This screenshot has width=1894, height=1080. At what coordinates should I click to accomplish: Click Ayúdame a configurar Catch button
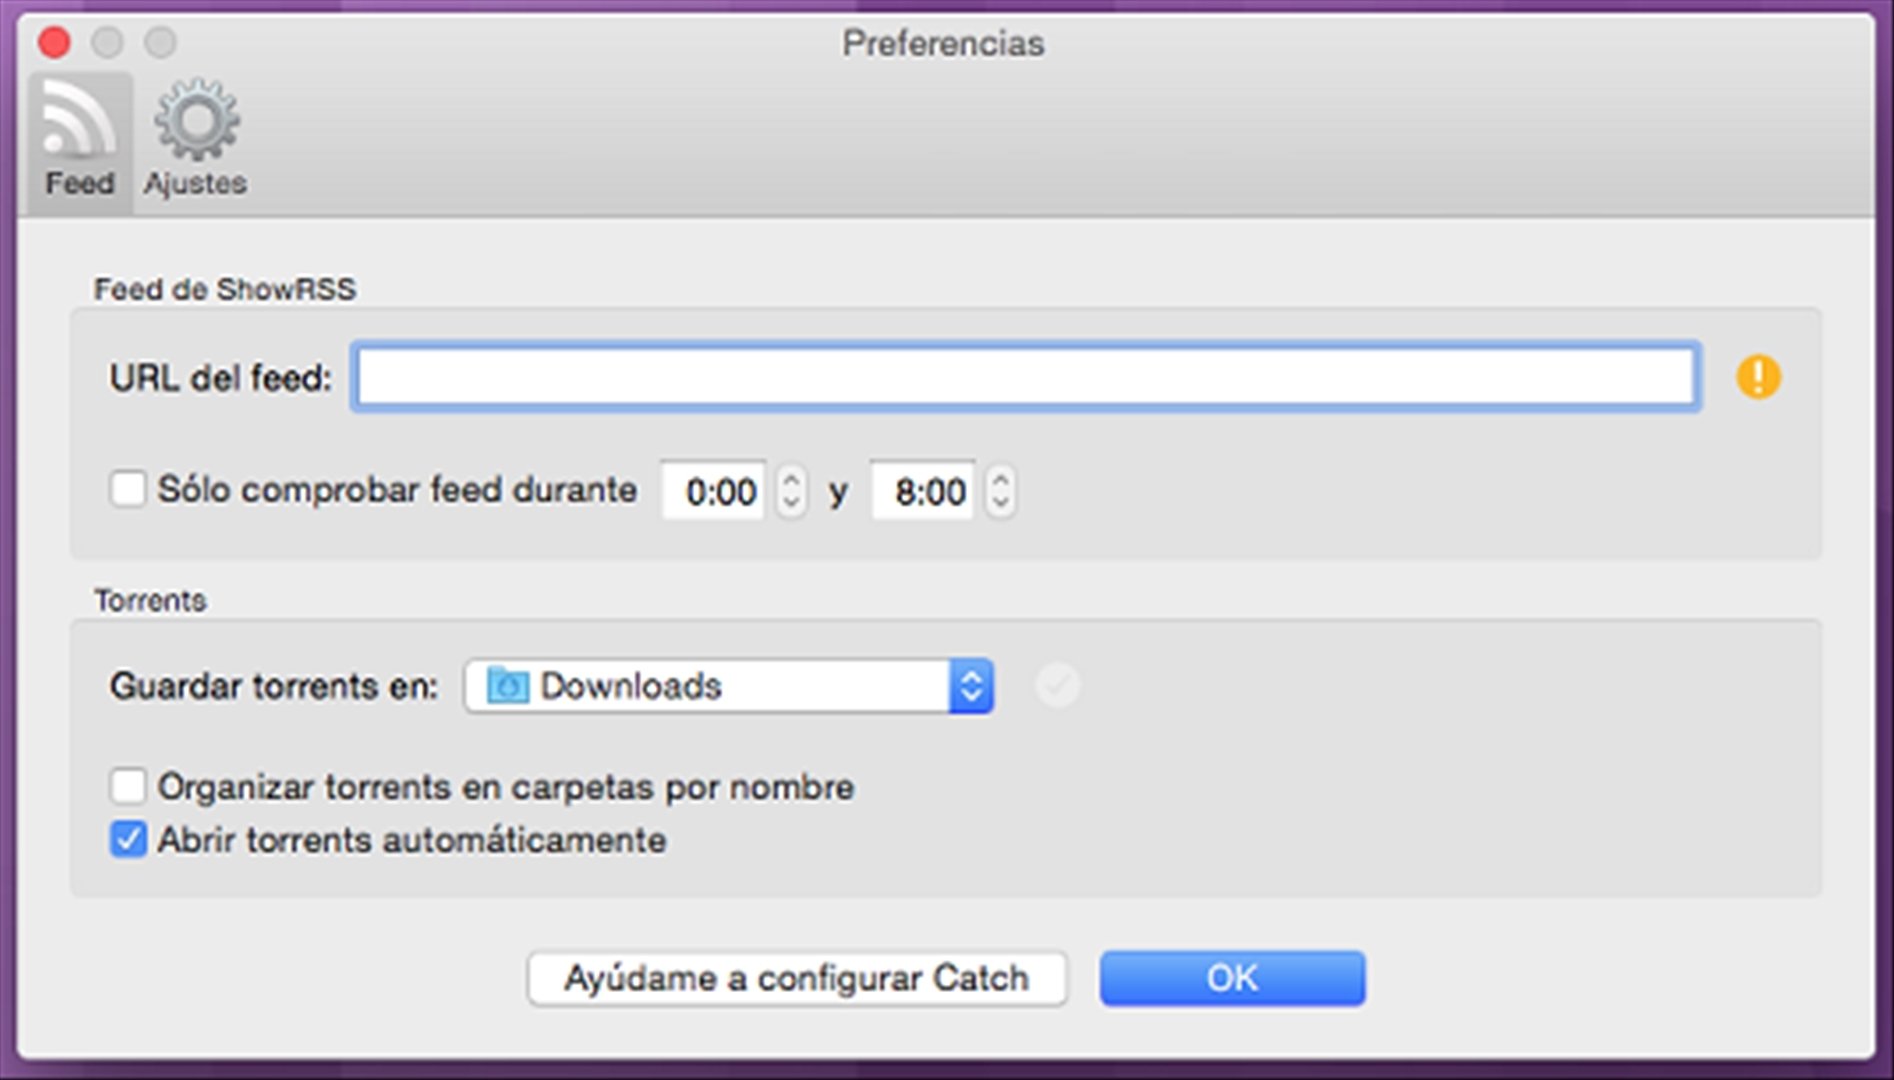coord(797,978)
